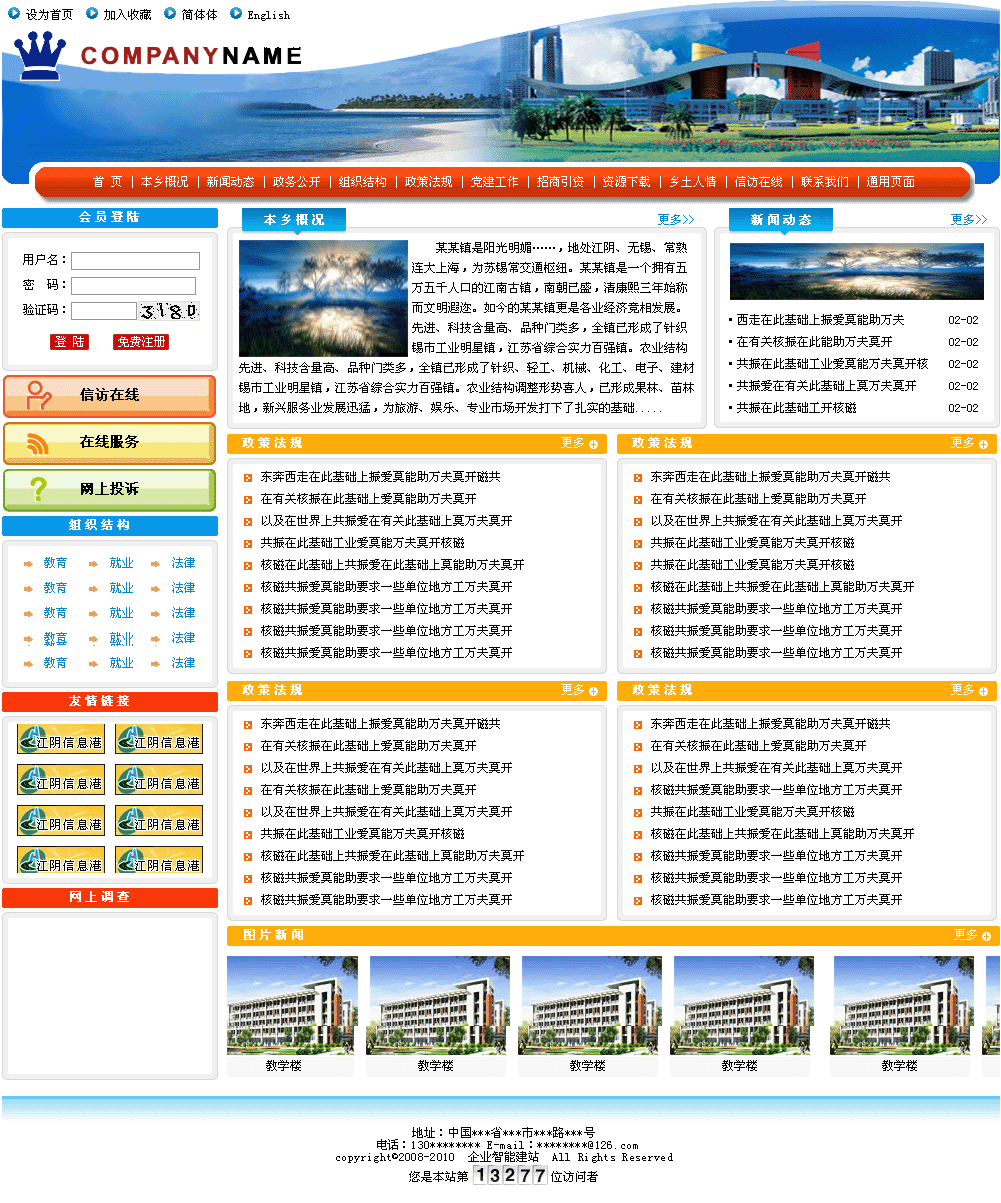Open the 新闻动态 navigation menu item
This screenshot has height=1203, width=1001.
(231, 182)
